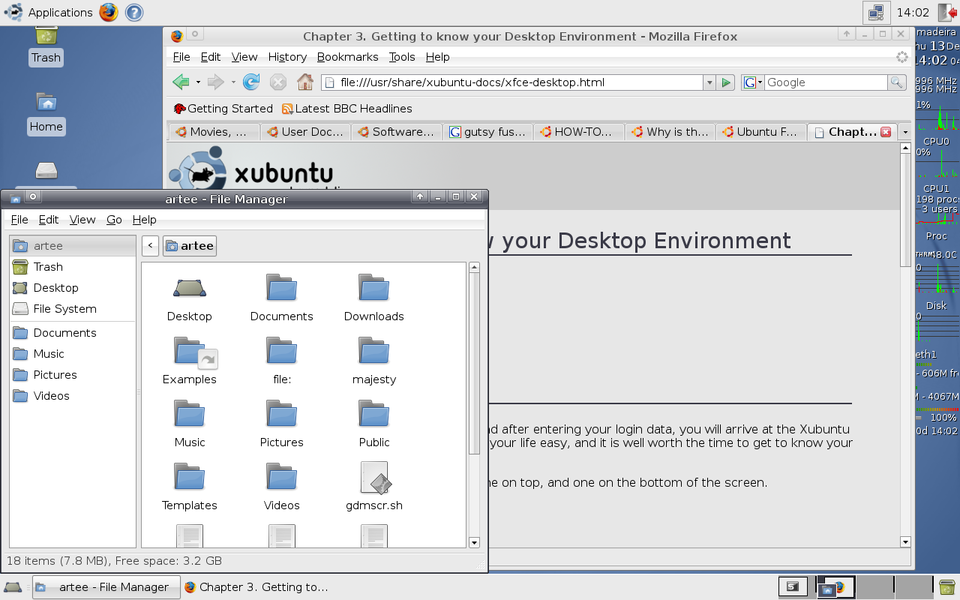Click the Firefox page scroll down arrow
960x600 pixels.
(906, 542)
